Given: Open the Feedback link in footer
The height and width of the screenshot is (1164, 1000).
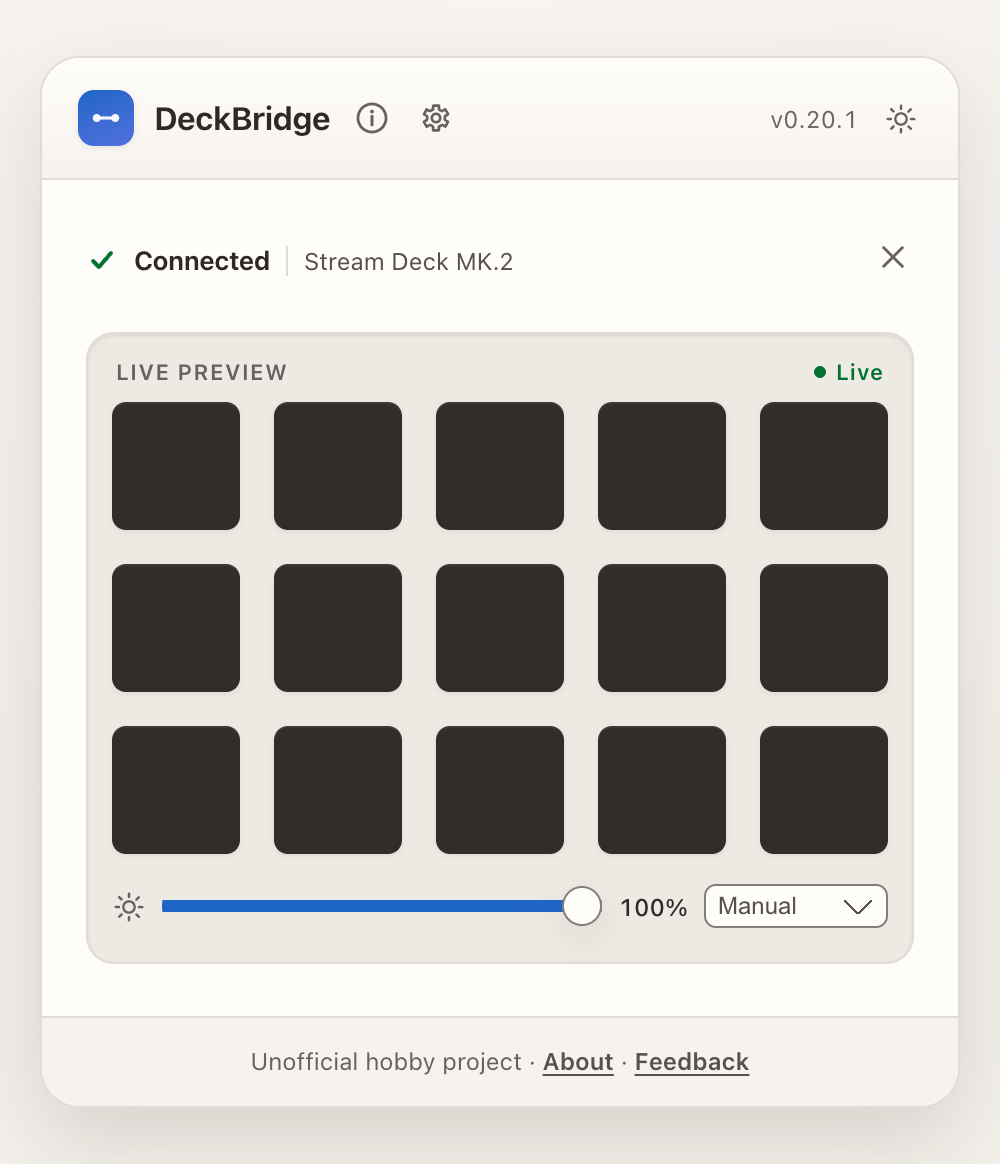Looking at the screenshot, I should (691, 1062).
